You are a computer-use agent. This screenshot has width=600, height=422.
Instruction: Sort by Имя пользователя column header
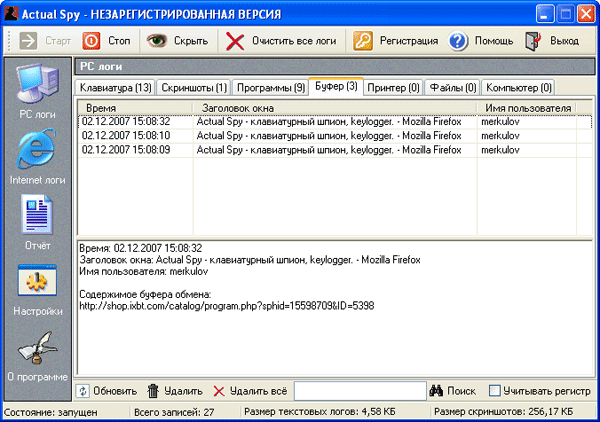527,108
